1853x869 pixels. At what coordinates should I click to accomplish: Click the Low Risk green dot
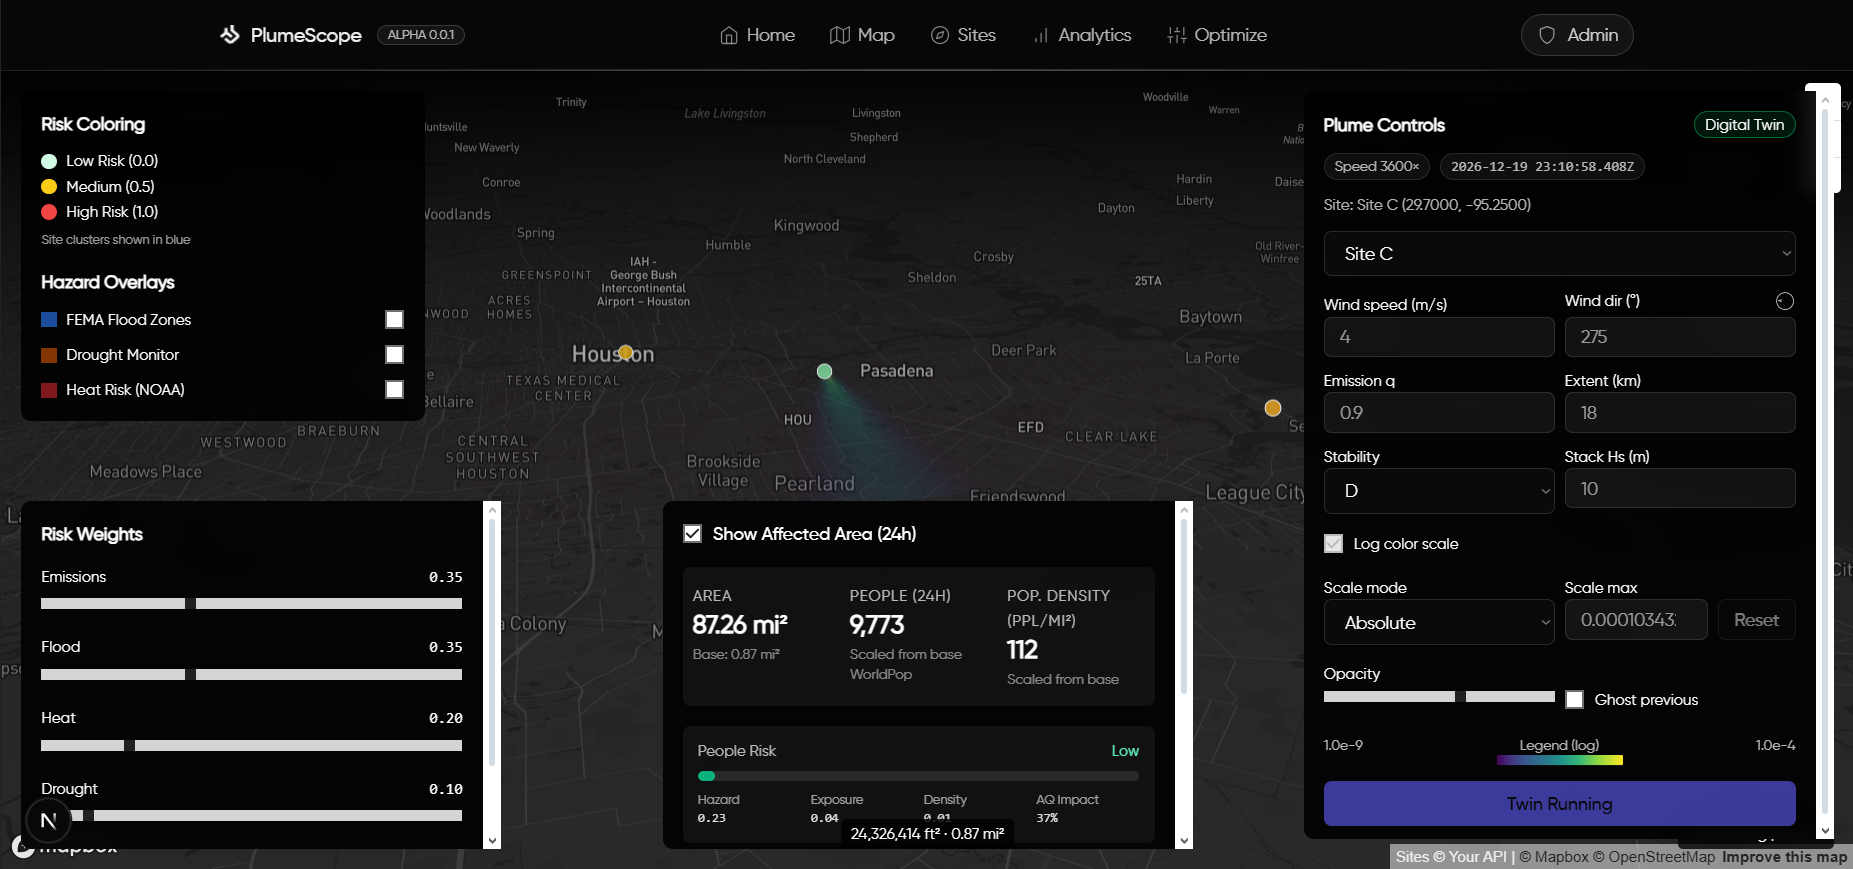(49, 161)
